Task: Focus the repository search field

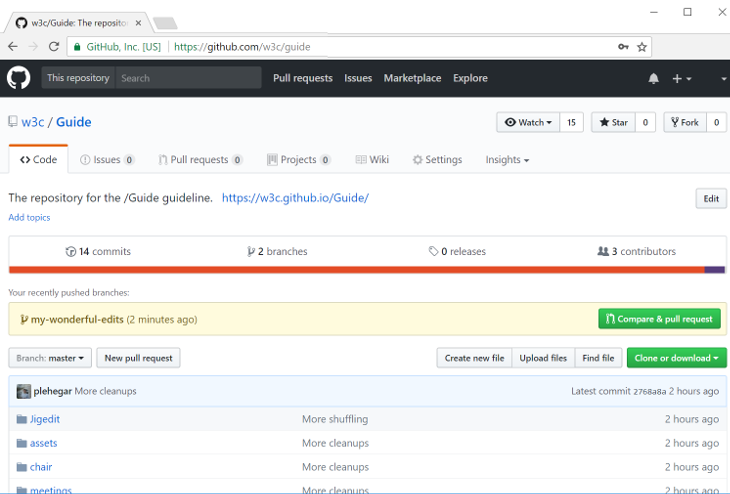Action: coord(187,78)
